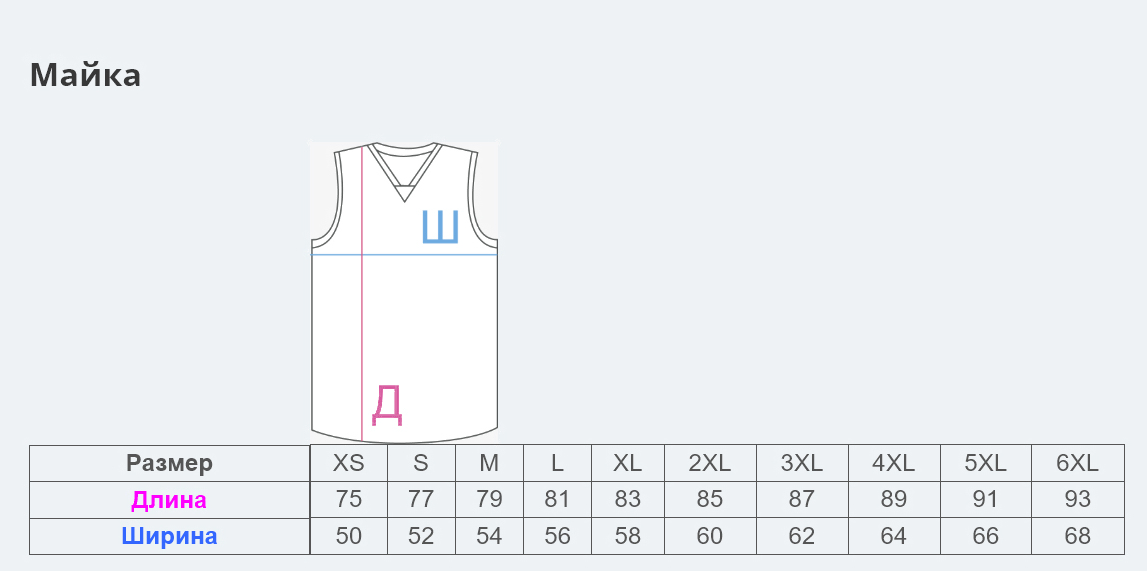
Task: Click the blue "Ширина" row label
Action: point(169,536)
